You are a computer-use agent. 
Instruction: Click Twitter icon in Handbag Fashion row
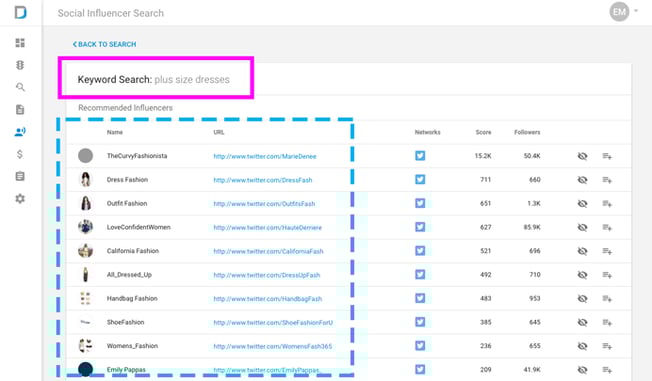tap(420, 298)
